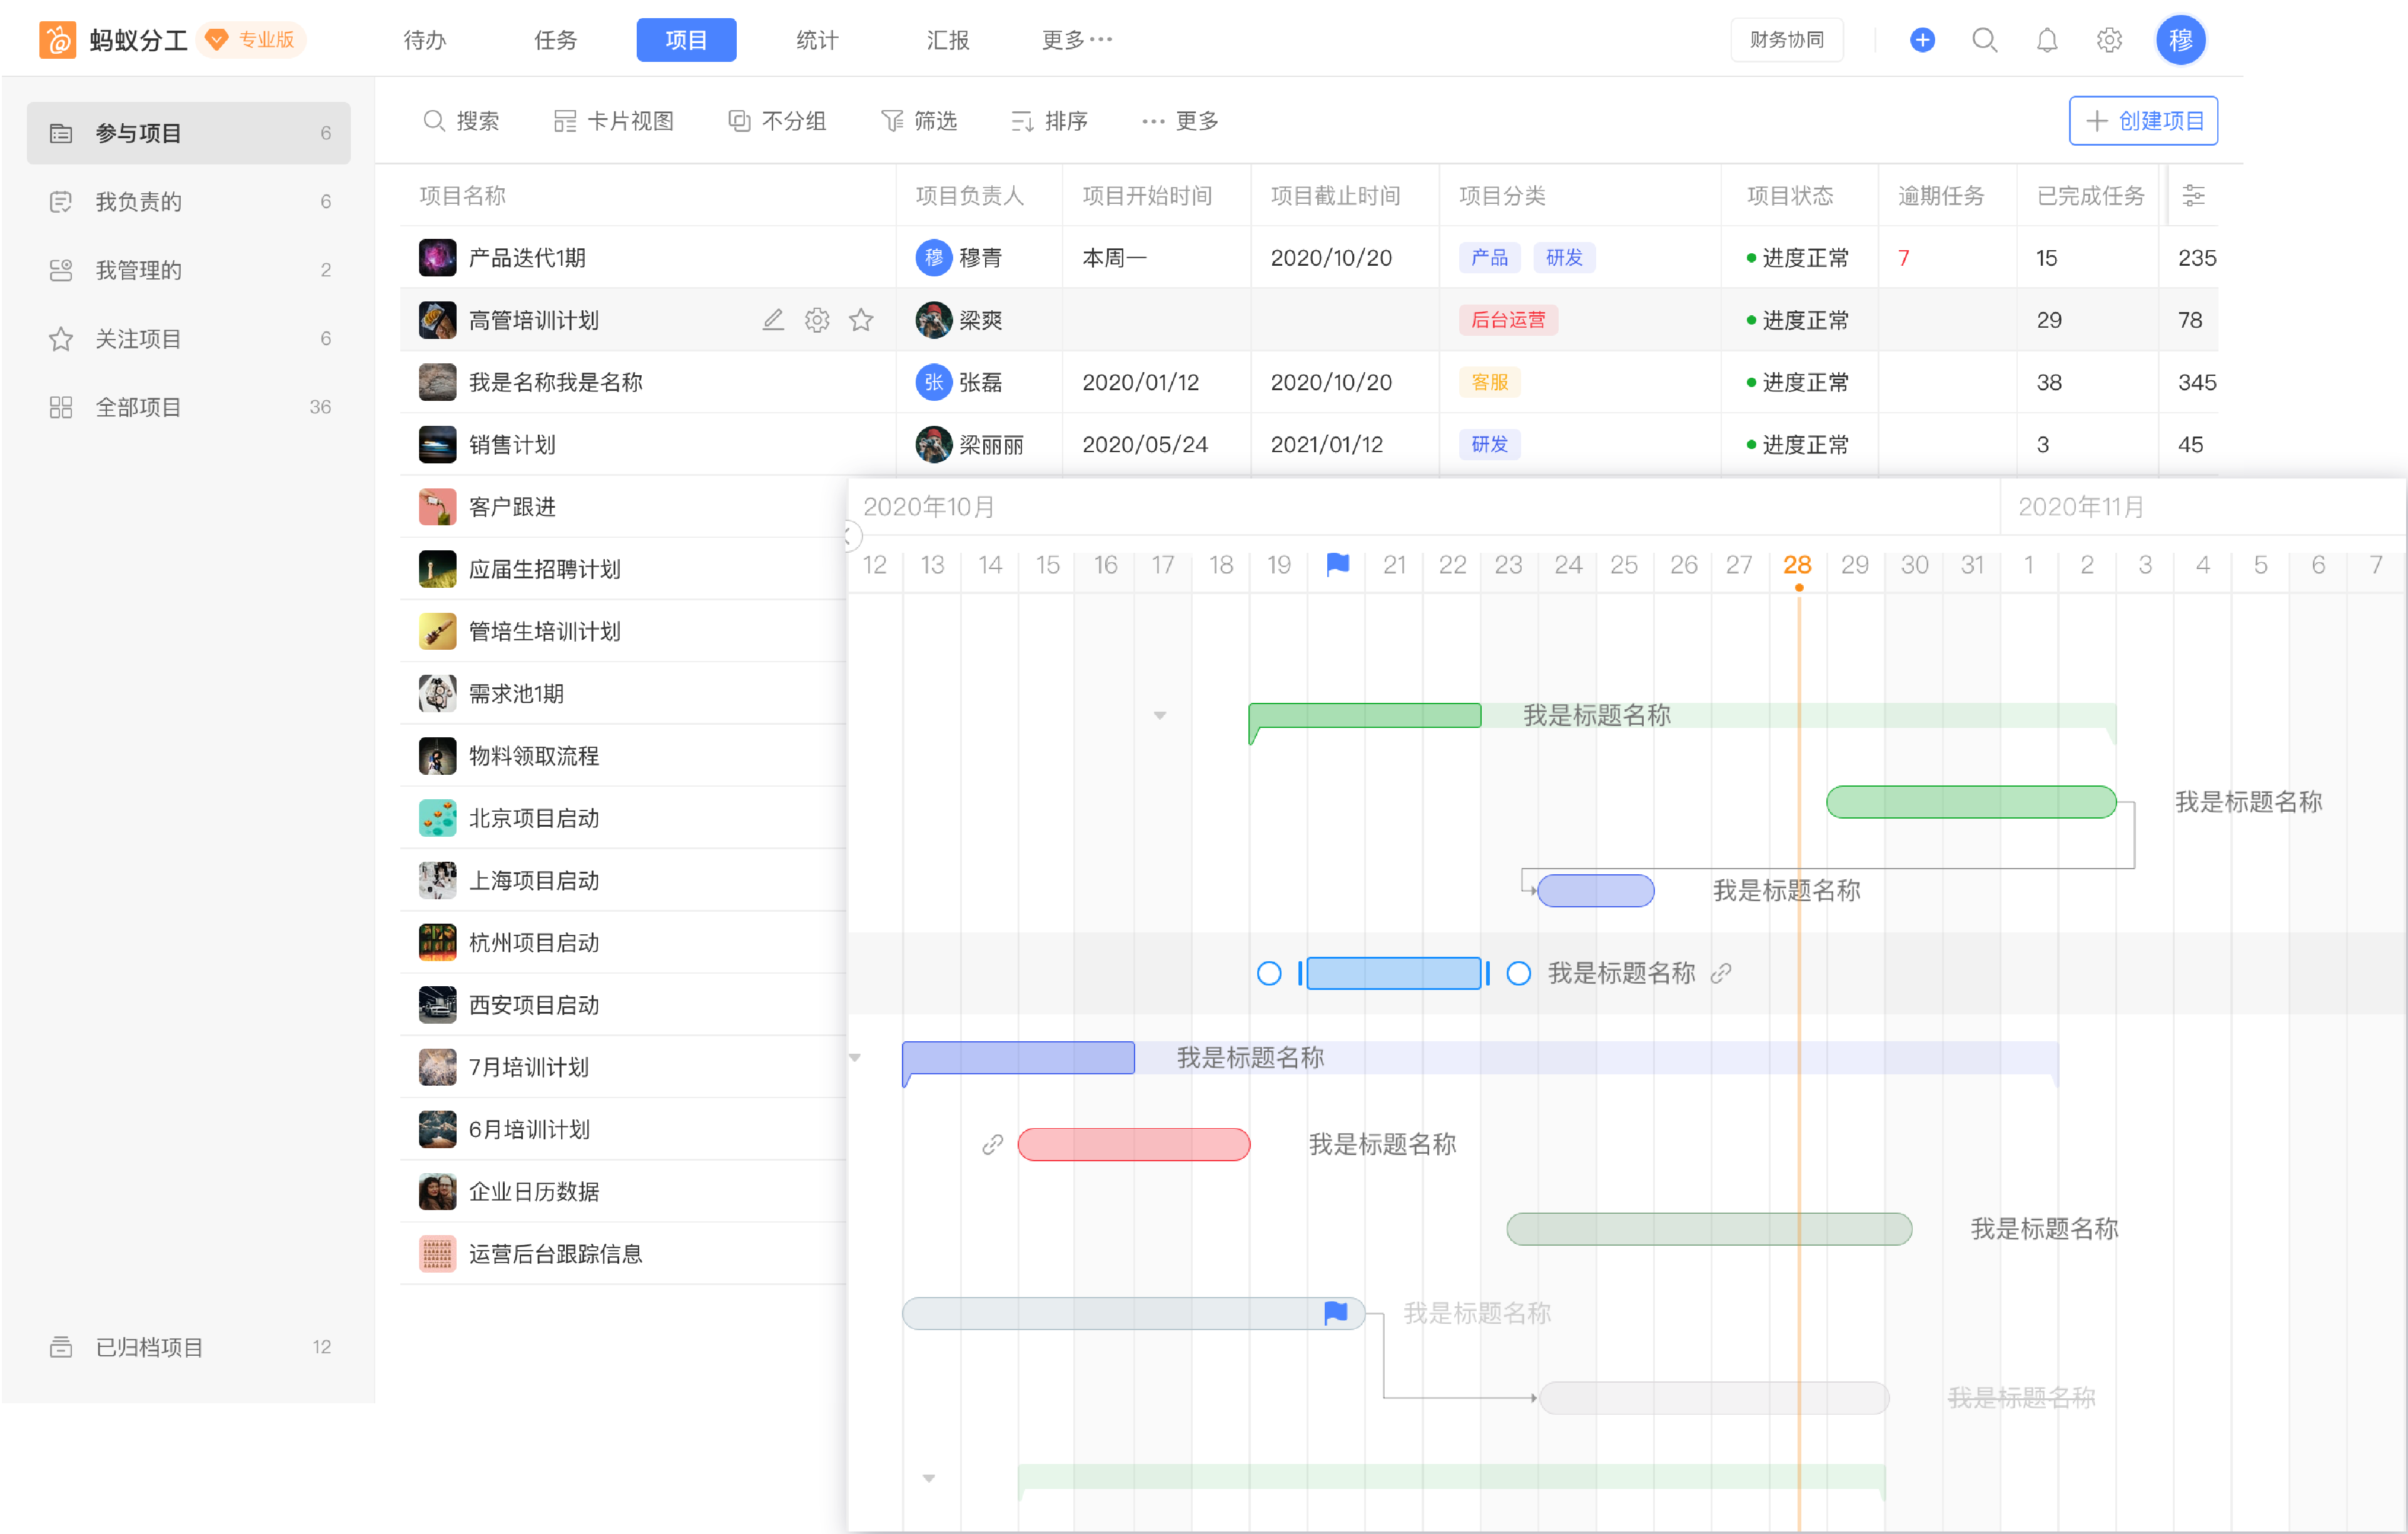
Task: Star the 高管培训计划 project
Action: (x=861, y=320)
